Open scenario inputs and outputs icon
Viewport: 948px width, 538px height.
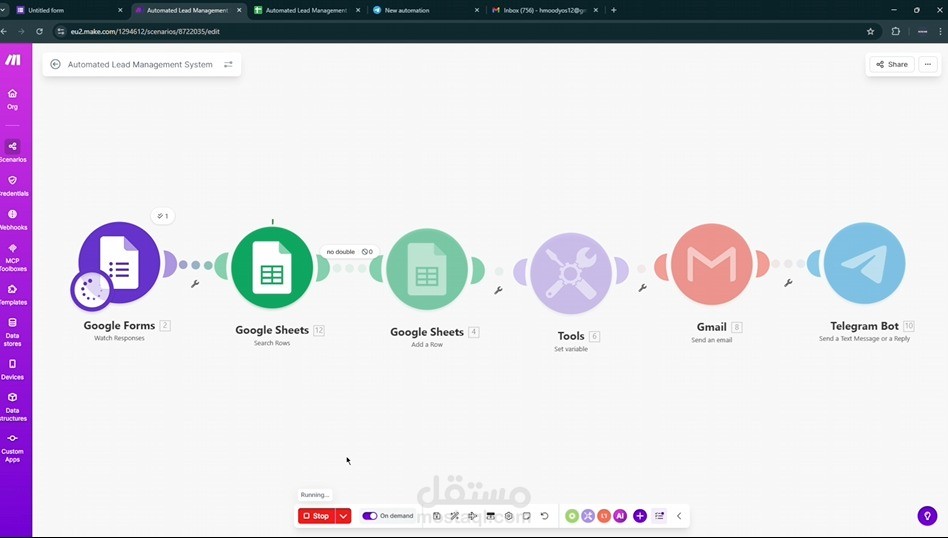tap(491, 516)
